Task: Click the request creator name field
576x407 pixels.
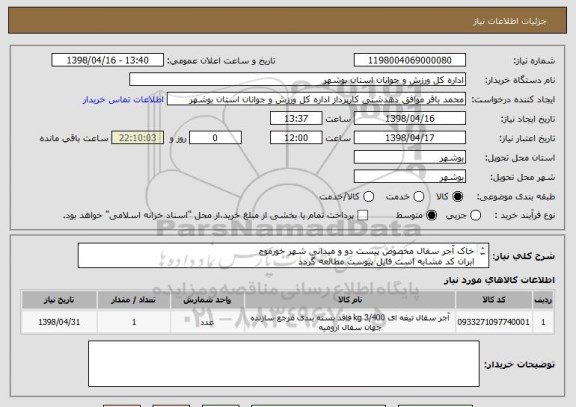Action: [316, 99]
